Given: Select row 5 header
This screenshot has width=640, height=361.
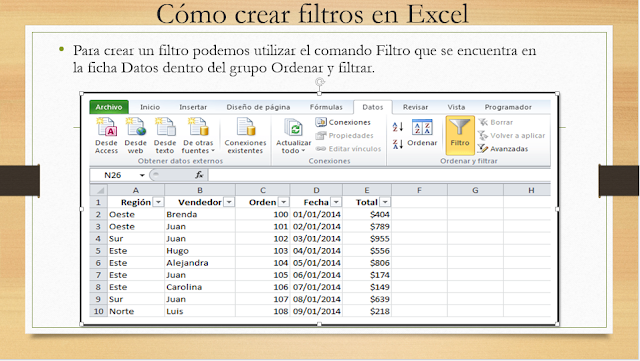Looking at the screenshot, I should [x=98, y=251].
